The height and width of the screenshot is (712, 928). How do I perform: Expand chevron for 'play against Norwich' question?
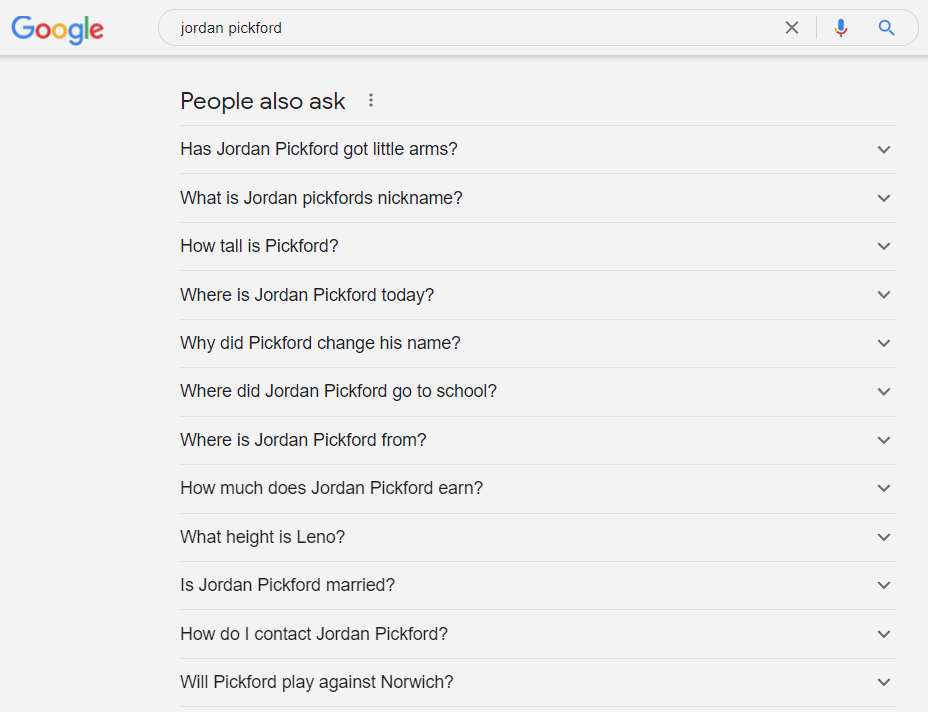pyautogui.click(x=884, y=682)
